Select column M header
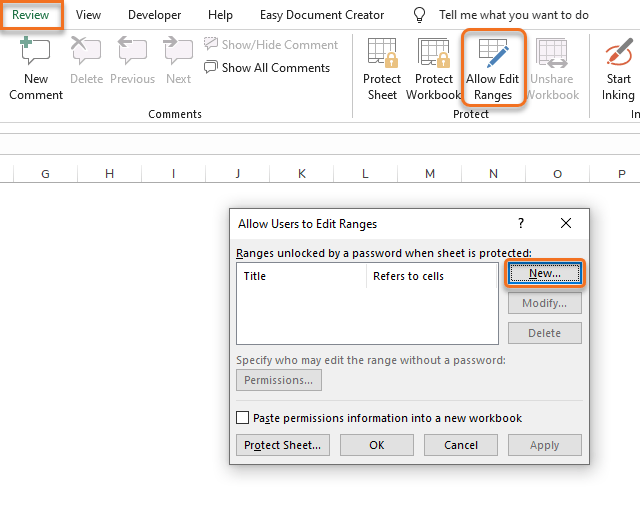This screenshot has width=640, height=510. [430, 174]
